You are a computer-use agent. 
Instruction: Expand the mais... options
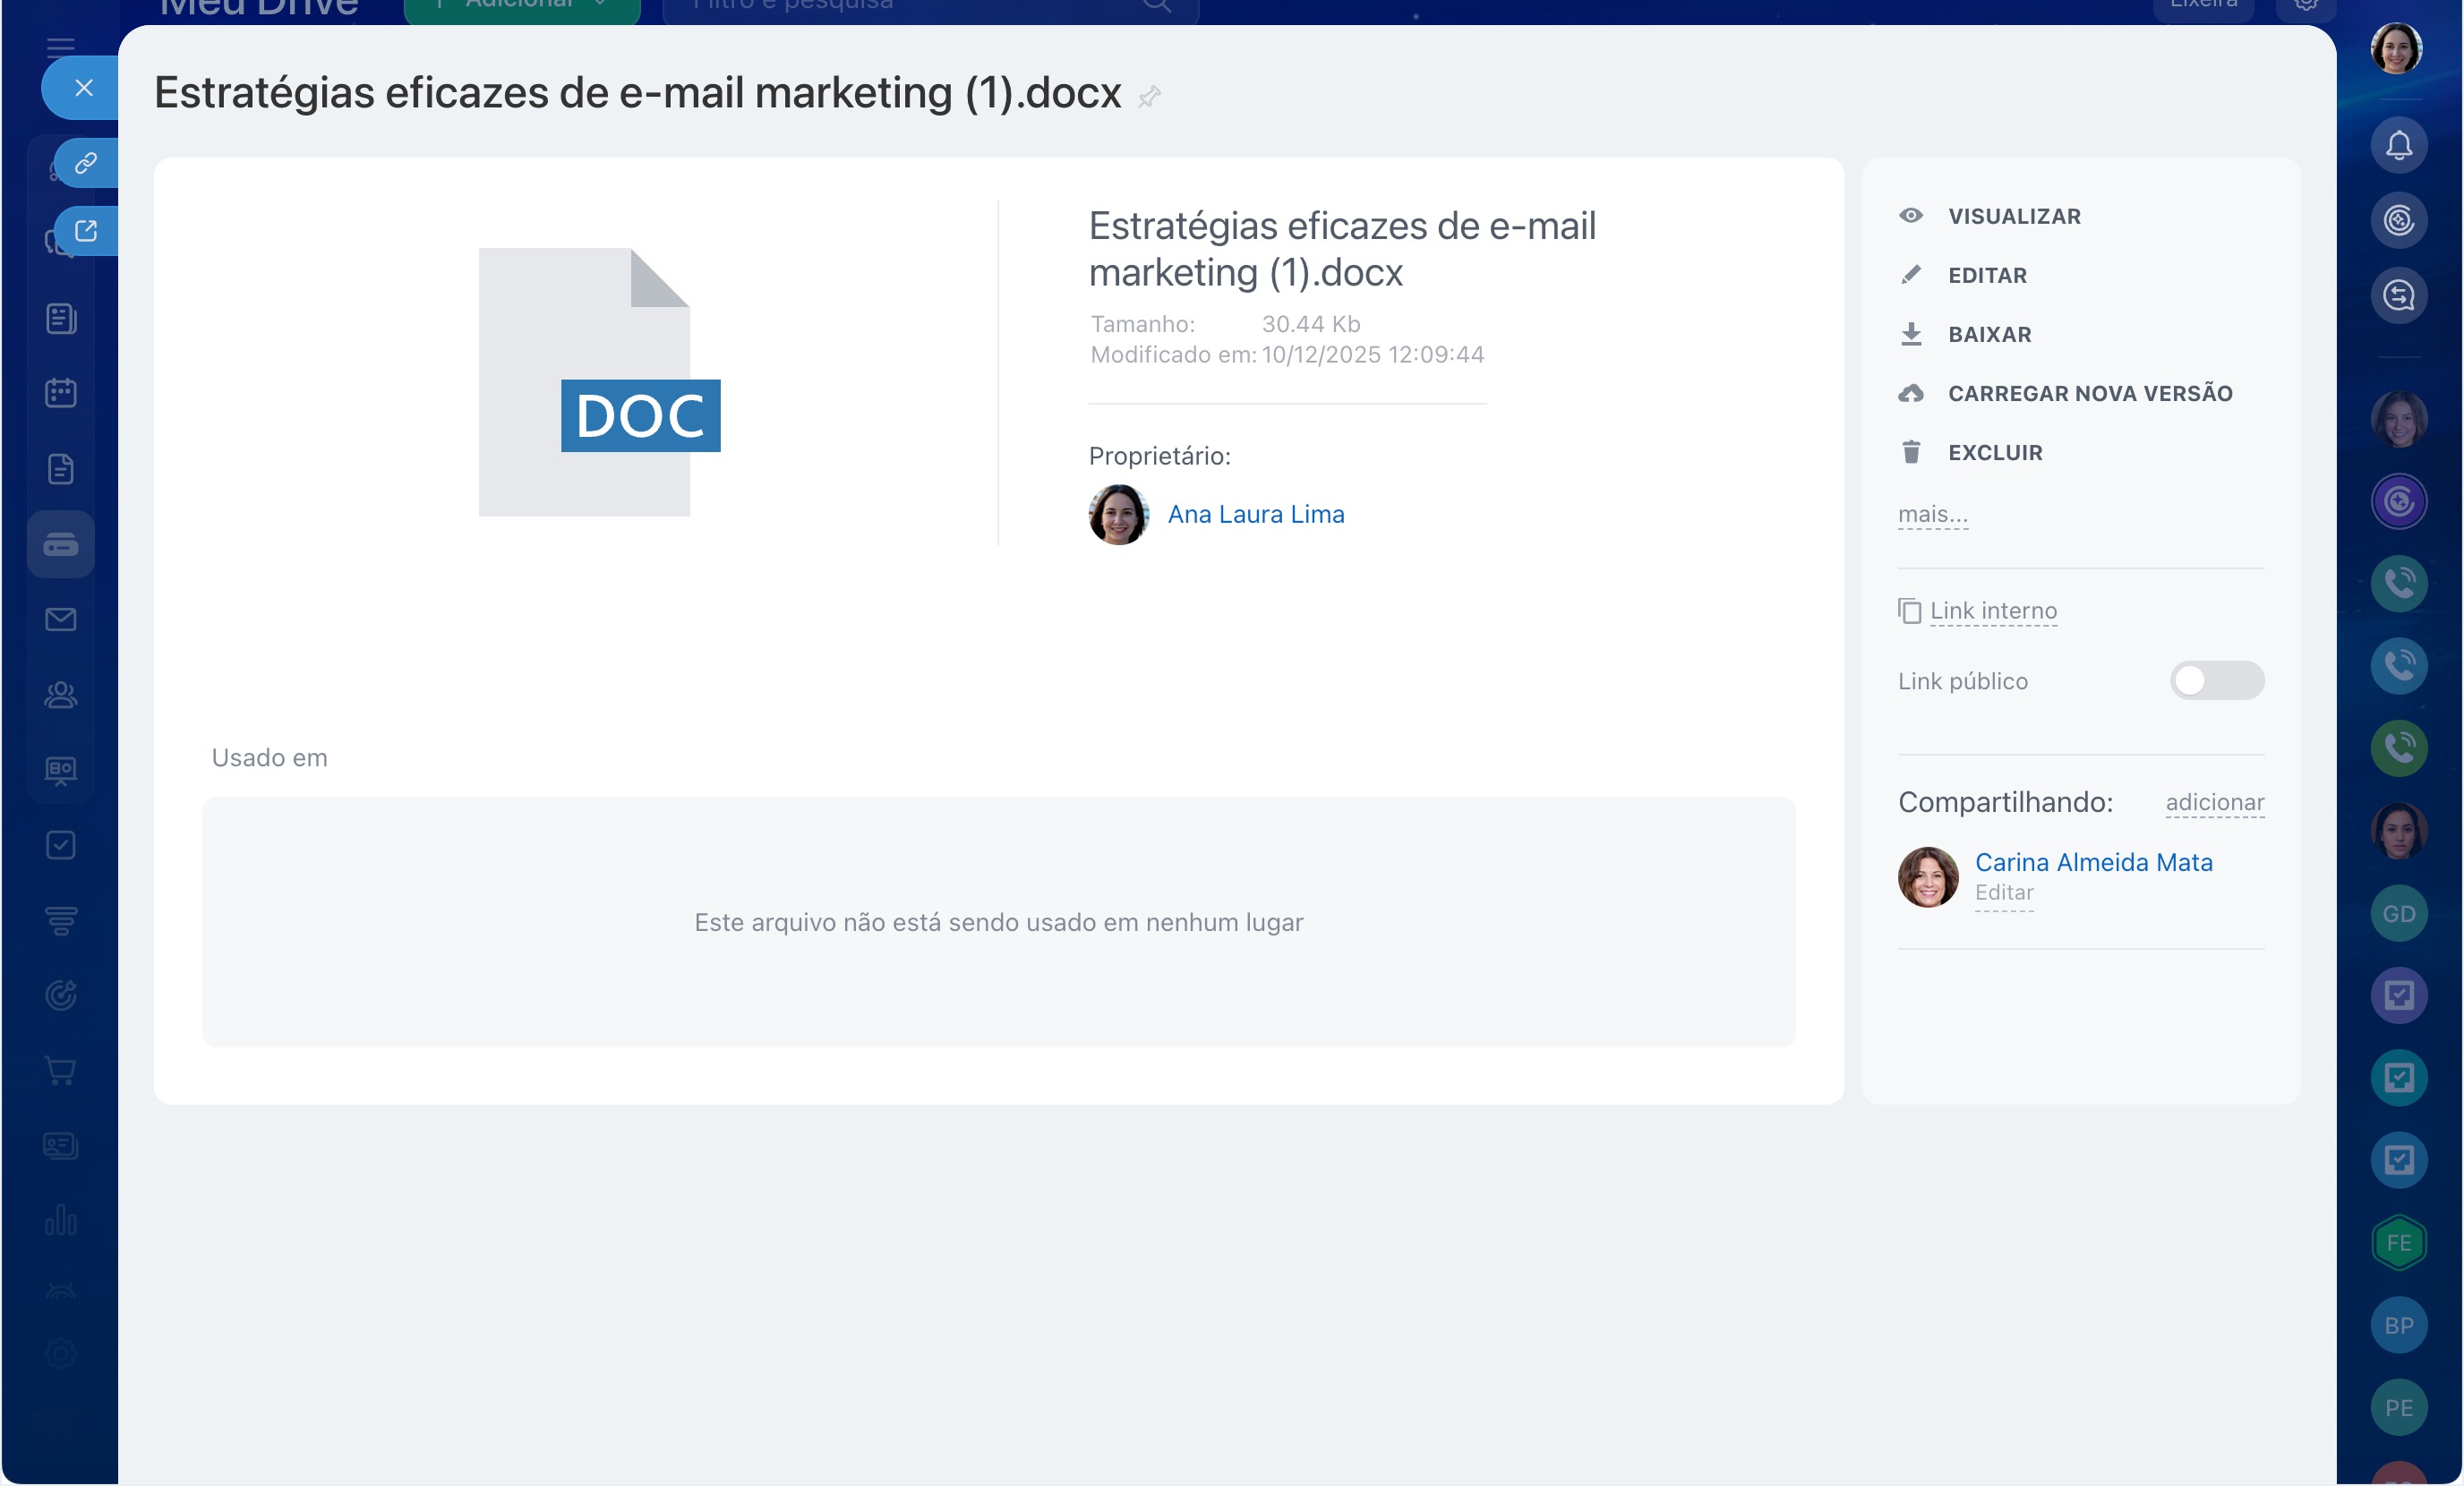pos(1932,514)
